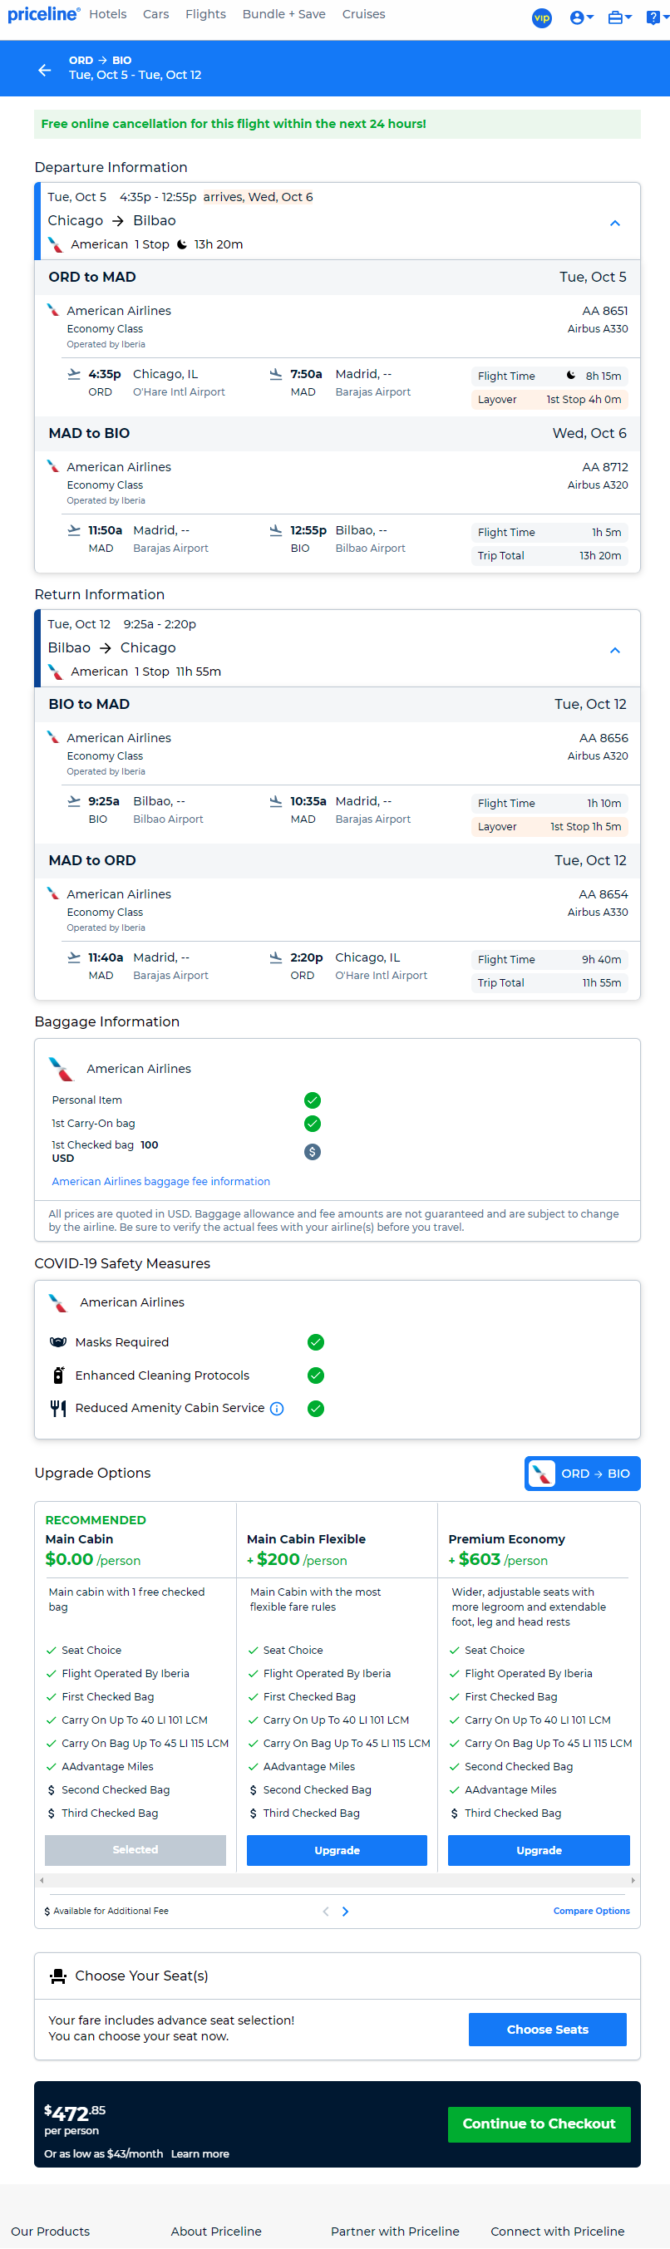This screenshot has height=2249, width=670.
Task: Select the ORD → BIO upgrade toggle
Action: click(x=582, y=1473)
